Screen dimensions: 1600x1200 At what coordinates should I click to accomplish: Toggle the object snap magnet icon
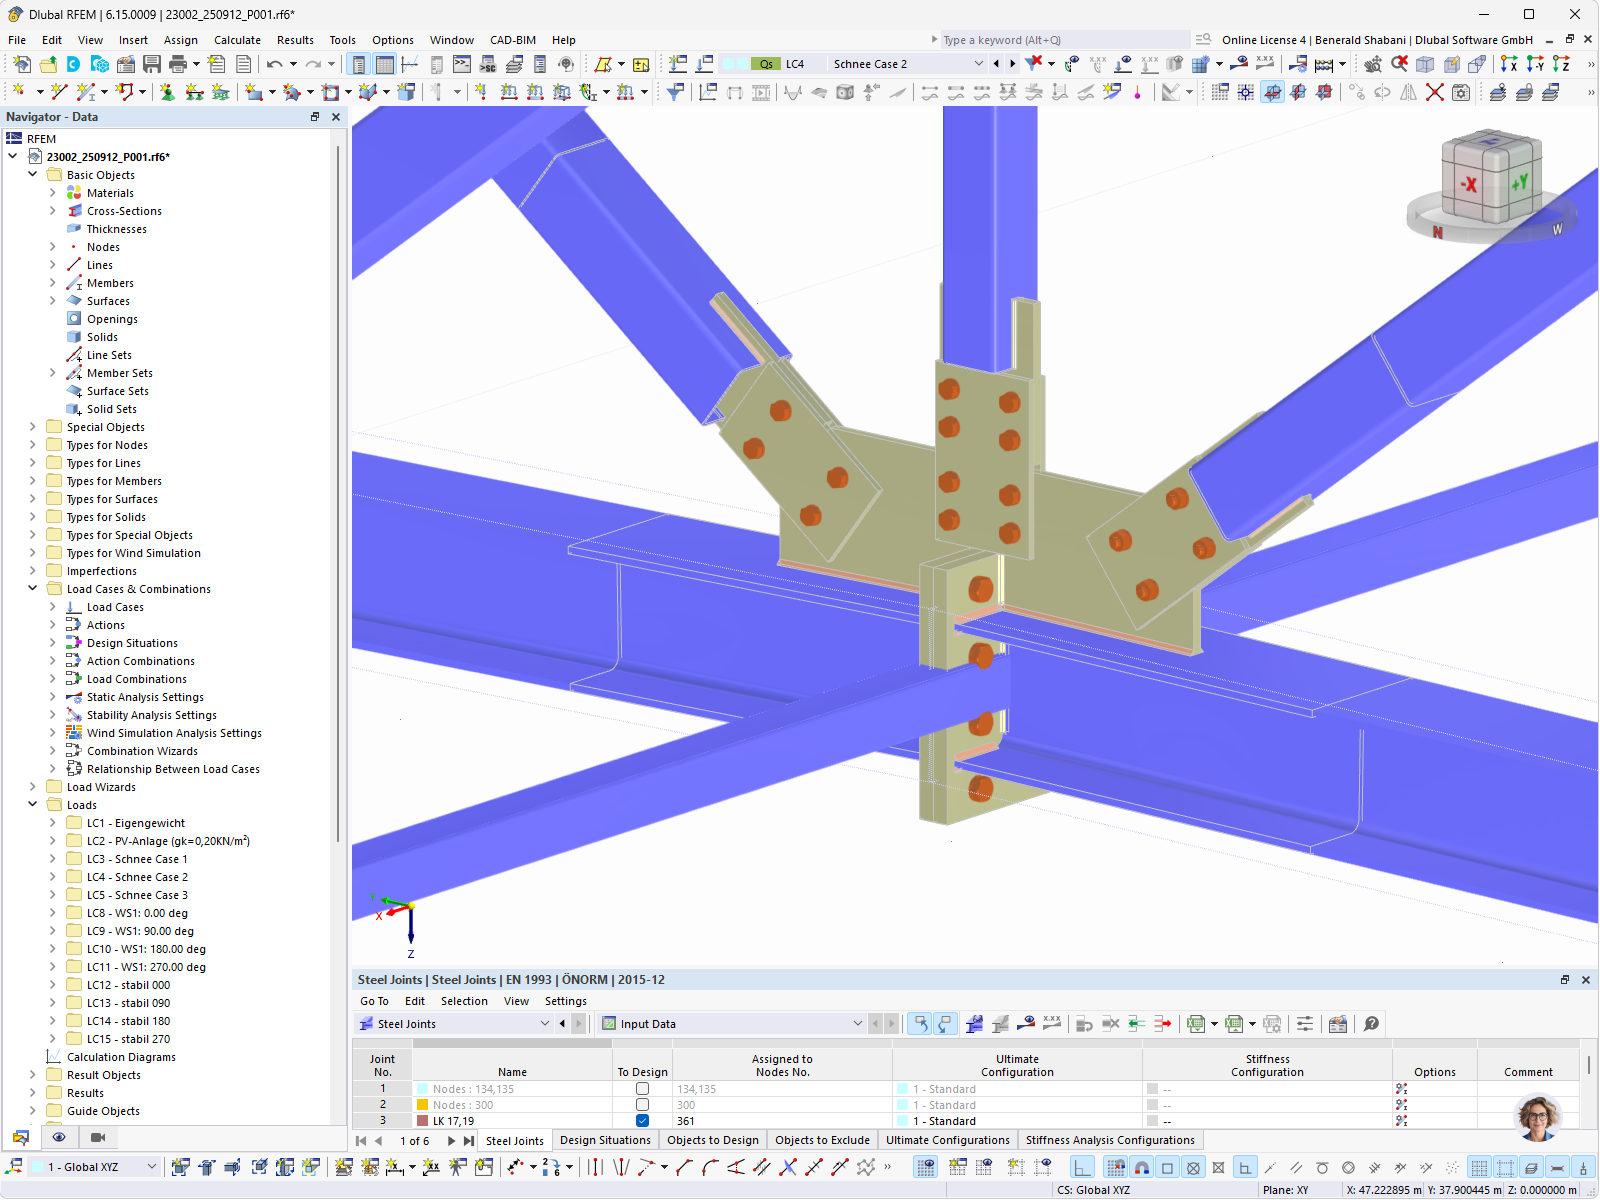(x=1141, y=1167)
